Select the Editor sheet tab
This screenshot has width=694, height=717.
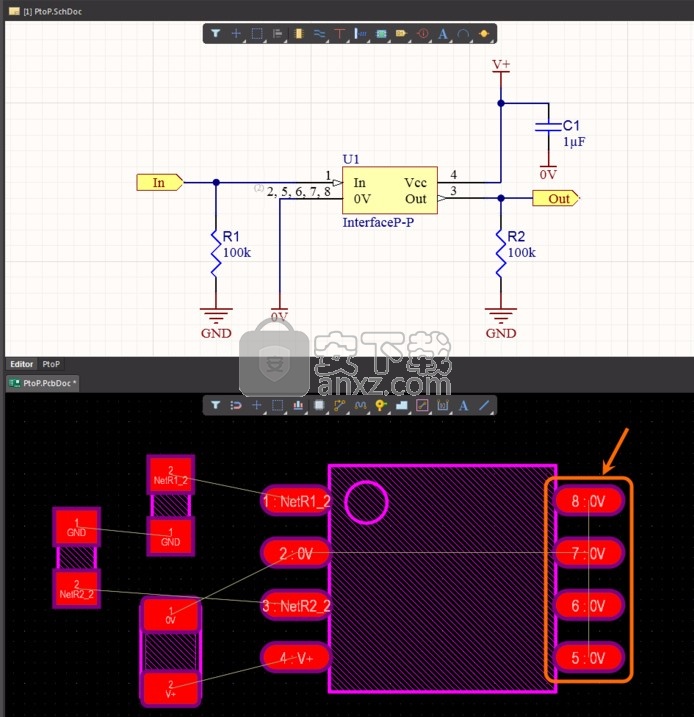pyautogui.click(x=21, y=364)
